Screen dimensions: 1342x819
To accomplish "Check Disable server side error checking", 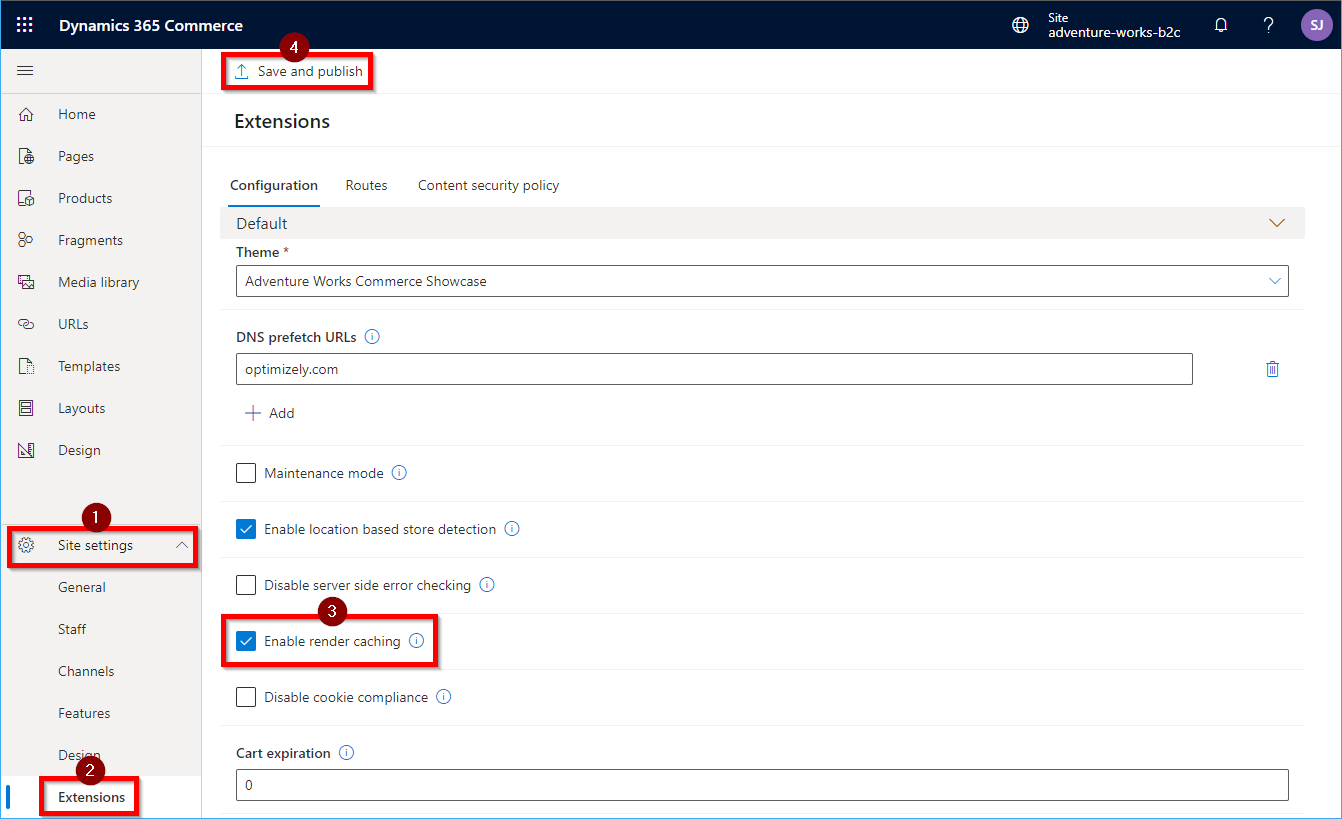I will click(246, 585).
